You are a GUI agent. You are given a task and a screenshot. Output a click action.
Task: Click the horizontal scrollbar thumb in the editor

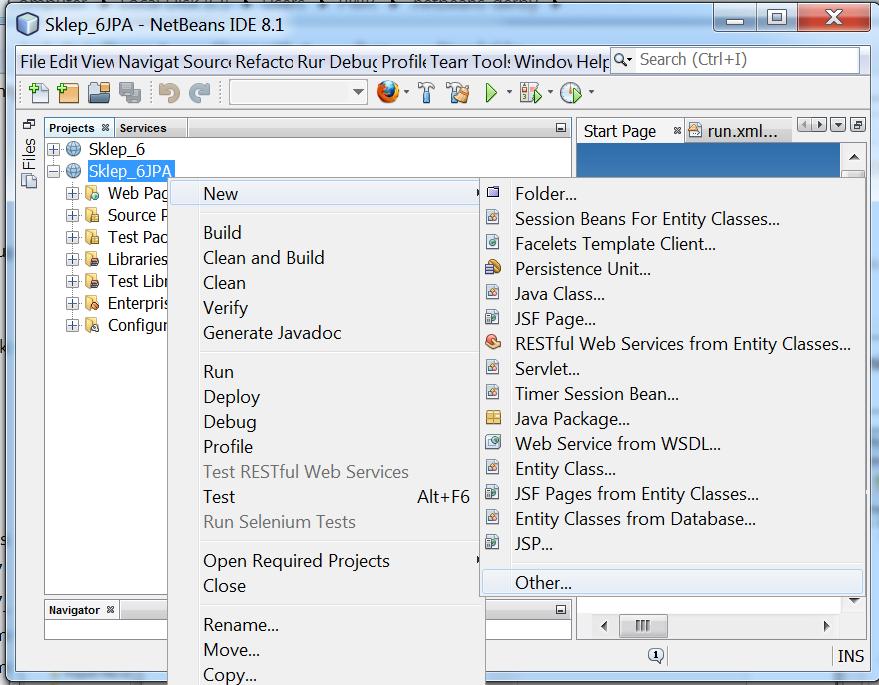pyautogui.click(x=643, y=626)
